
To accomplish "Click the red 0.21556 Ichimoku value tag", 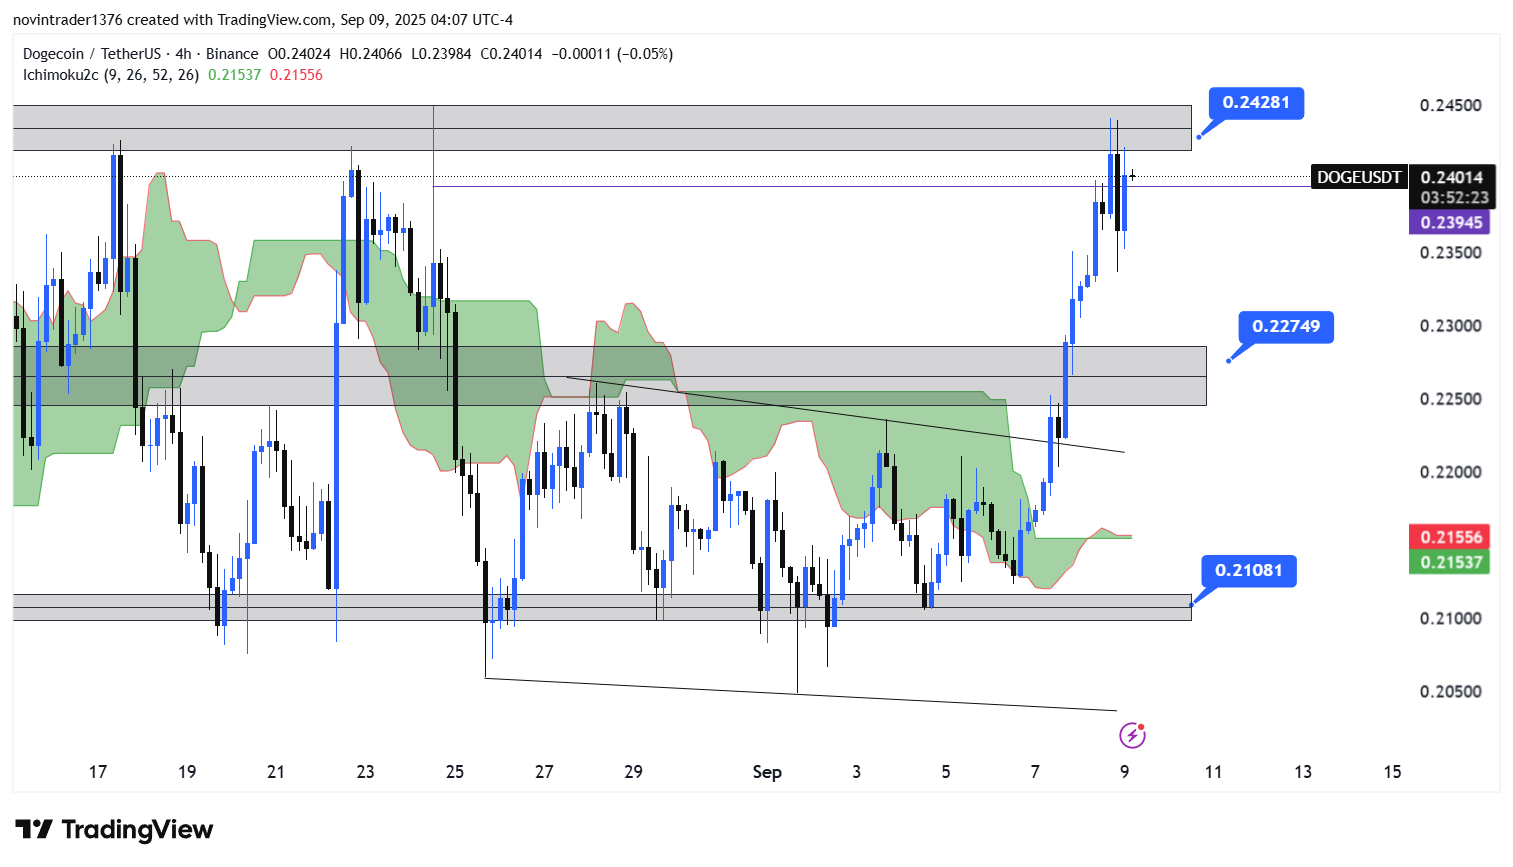I will click(x=1451, y=537).
